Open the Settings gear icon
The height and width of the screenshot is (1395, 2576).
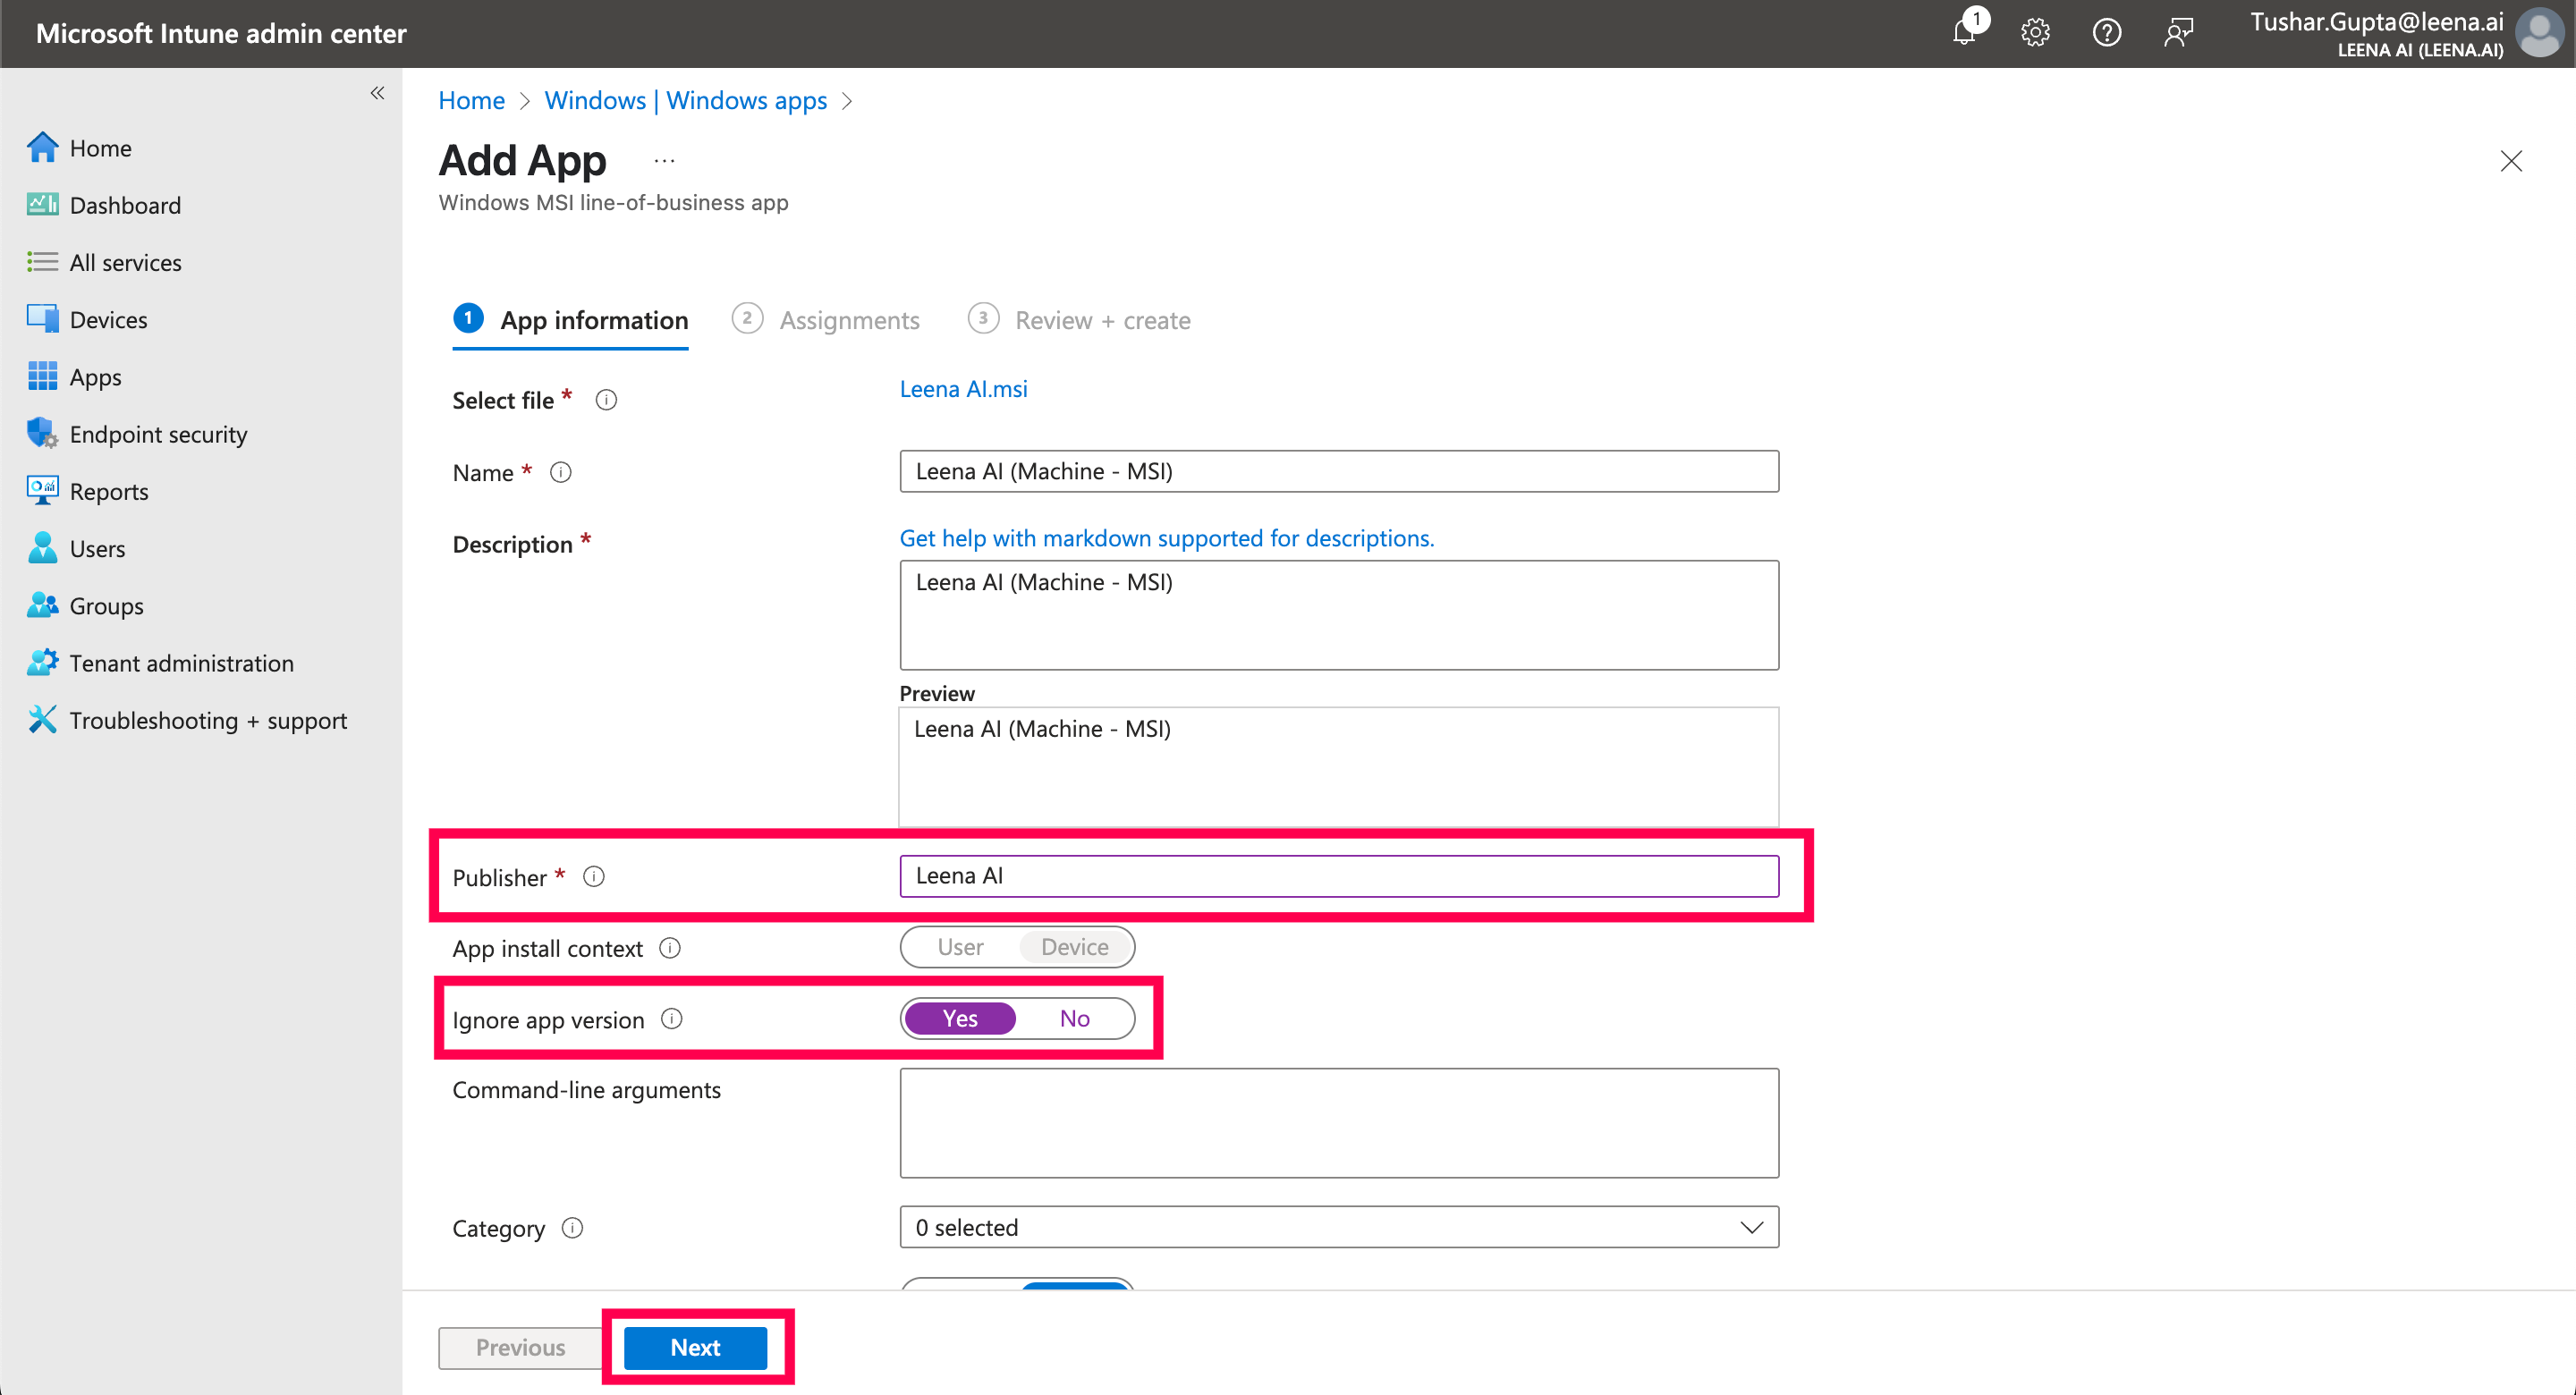coord(2035,33)
